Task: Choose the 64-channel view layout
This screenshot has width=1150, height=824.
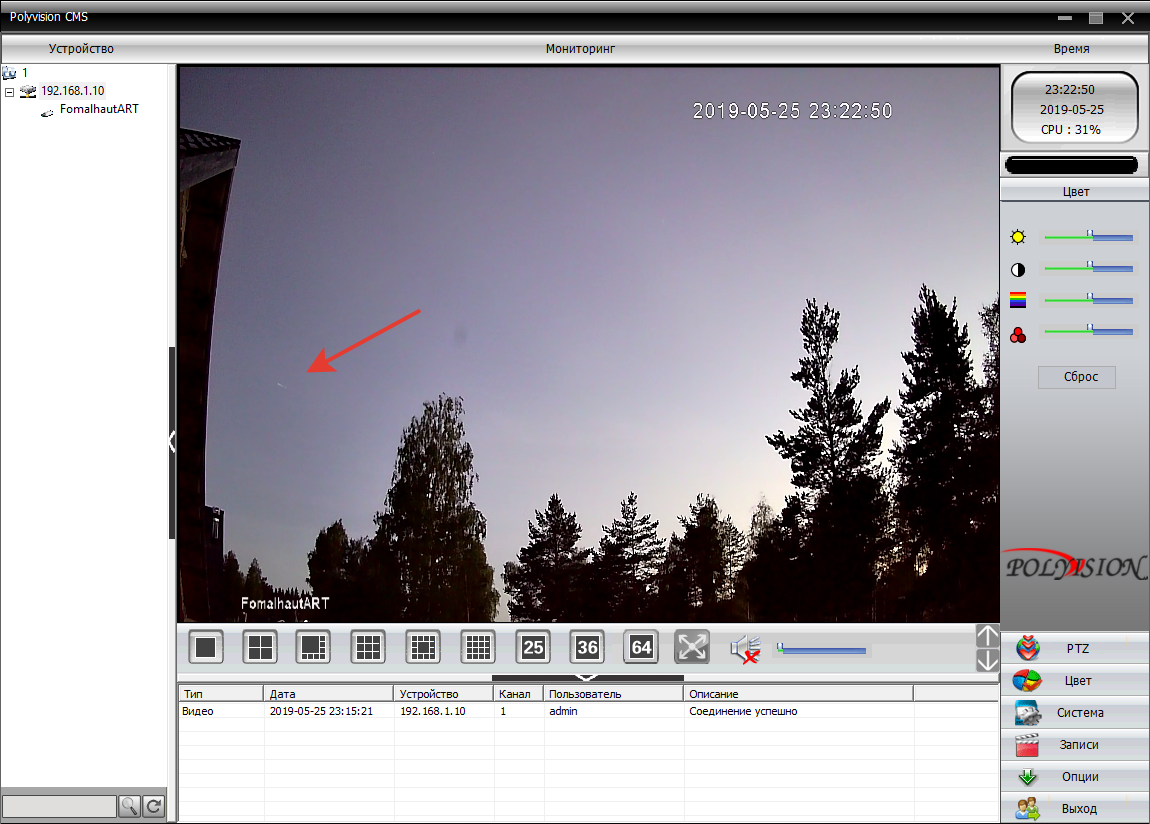Action: pos(641,647)
